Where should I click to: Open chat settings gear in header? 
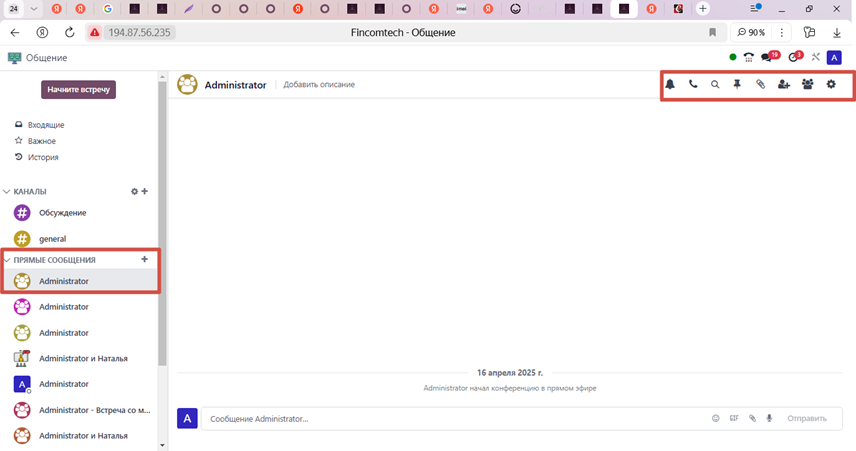tap(831, 85)
